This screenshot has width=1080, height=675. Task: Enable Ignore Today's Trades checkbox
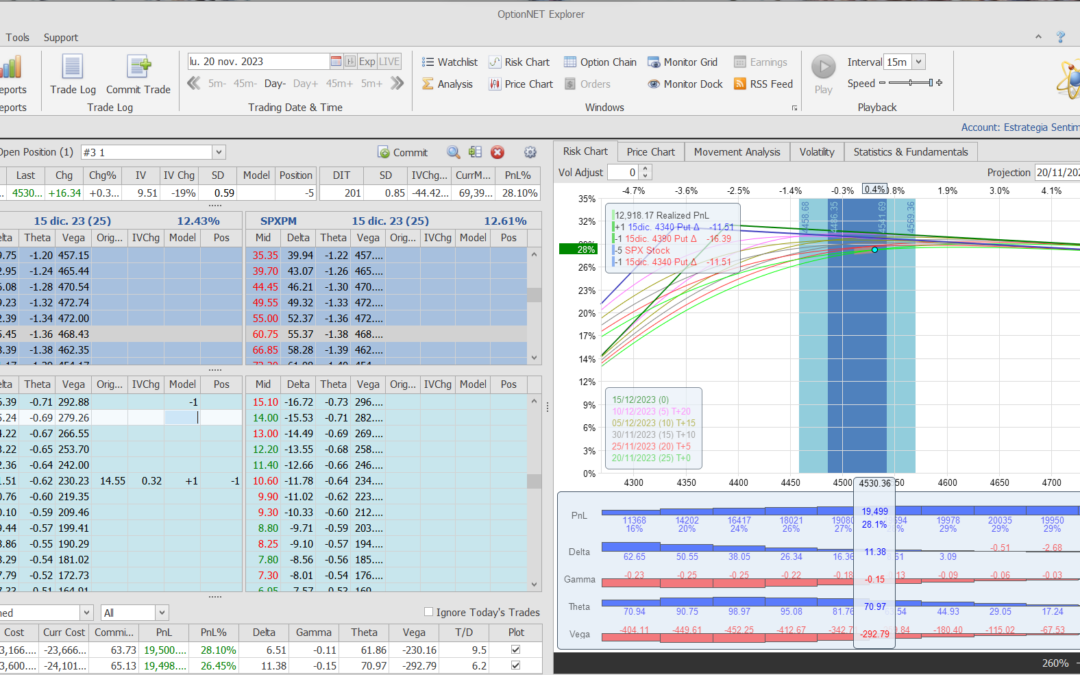[429, 612]
